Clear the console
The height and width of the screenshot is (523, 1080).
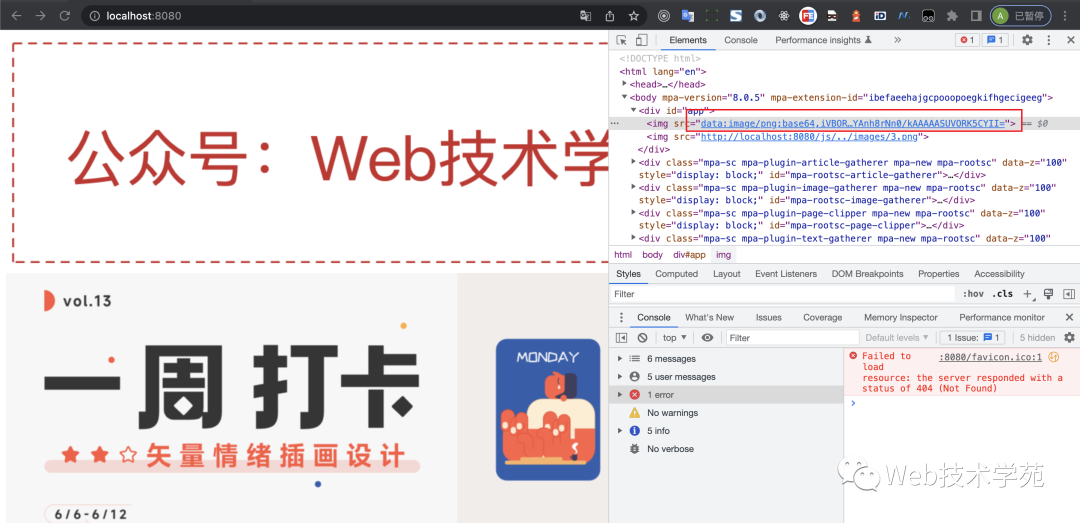[x=642, y=338]
